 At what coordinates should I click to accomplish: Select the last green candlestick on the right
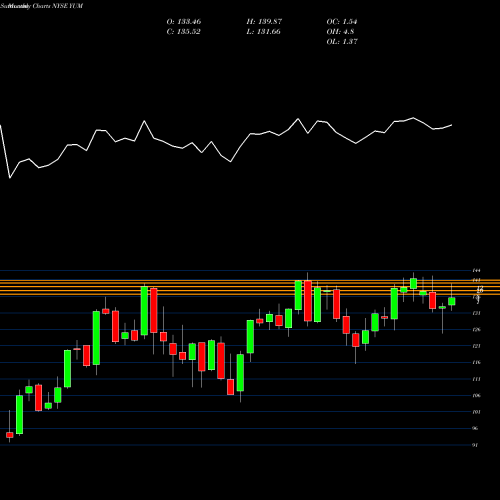tap(452, 301)
